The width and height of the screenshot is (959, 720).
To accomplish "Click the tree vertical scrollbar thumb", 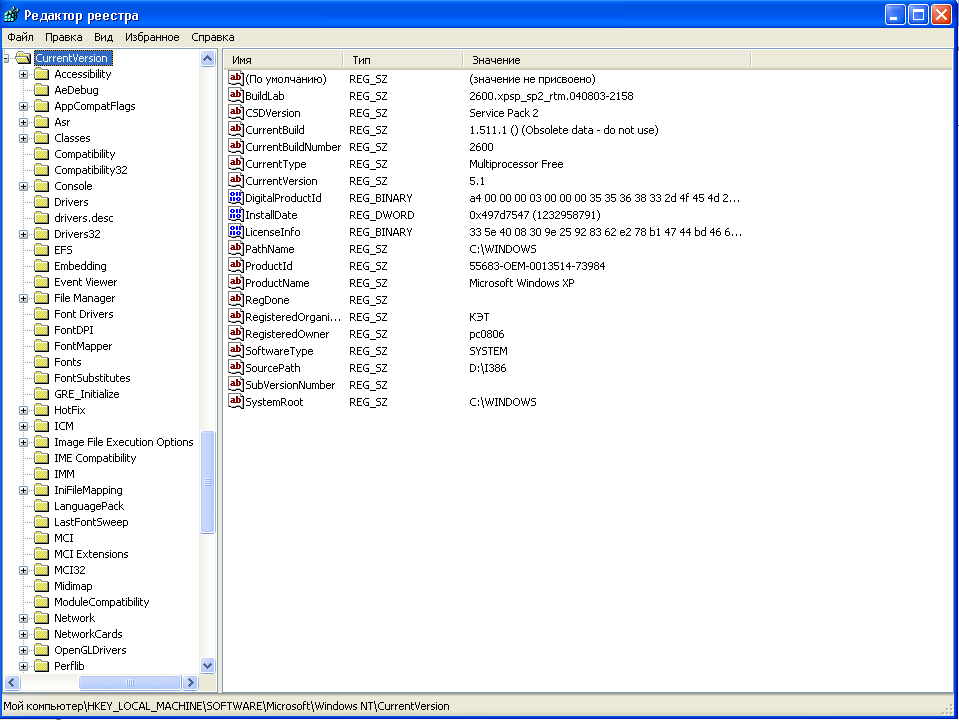I will (207, 482).
